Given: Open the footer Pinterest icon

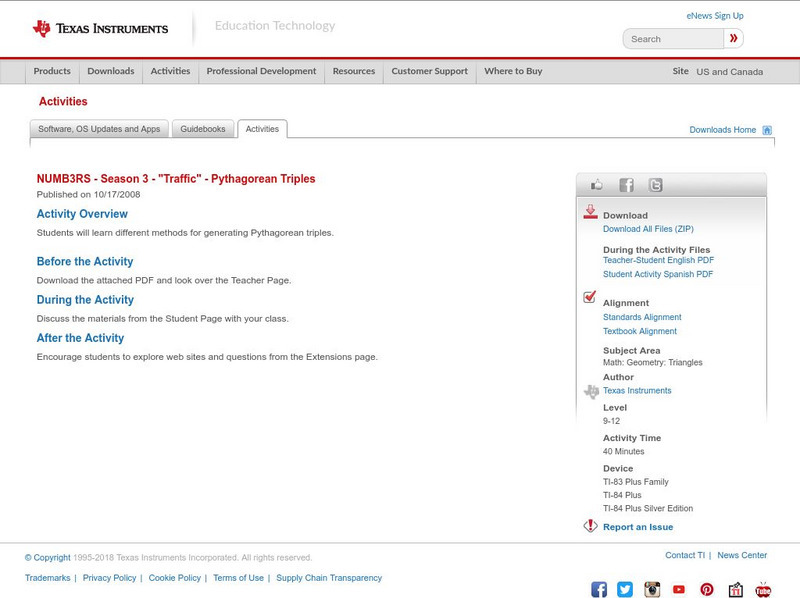Looking at the screenshot, I should point(707,589).
